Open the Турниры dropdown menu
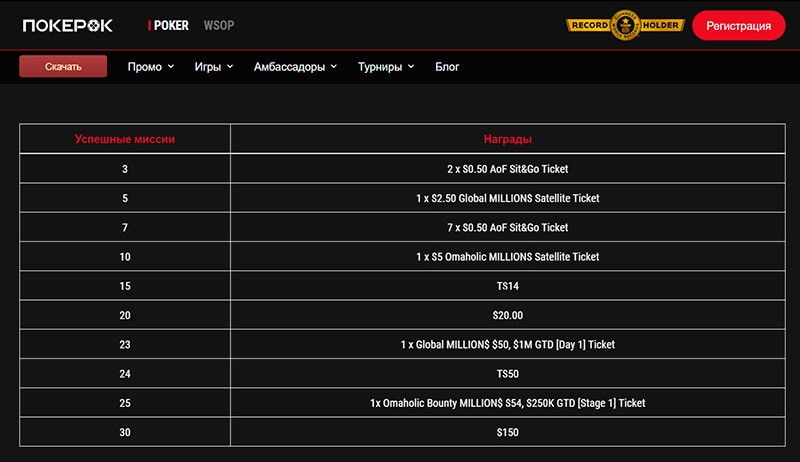The width and height of the screenshot is (800, 462). 386,67
